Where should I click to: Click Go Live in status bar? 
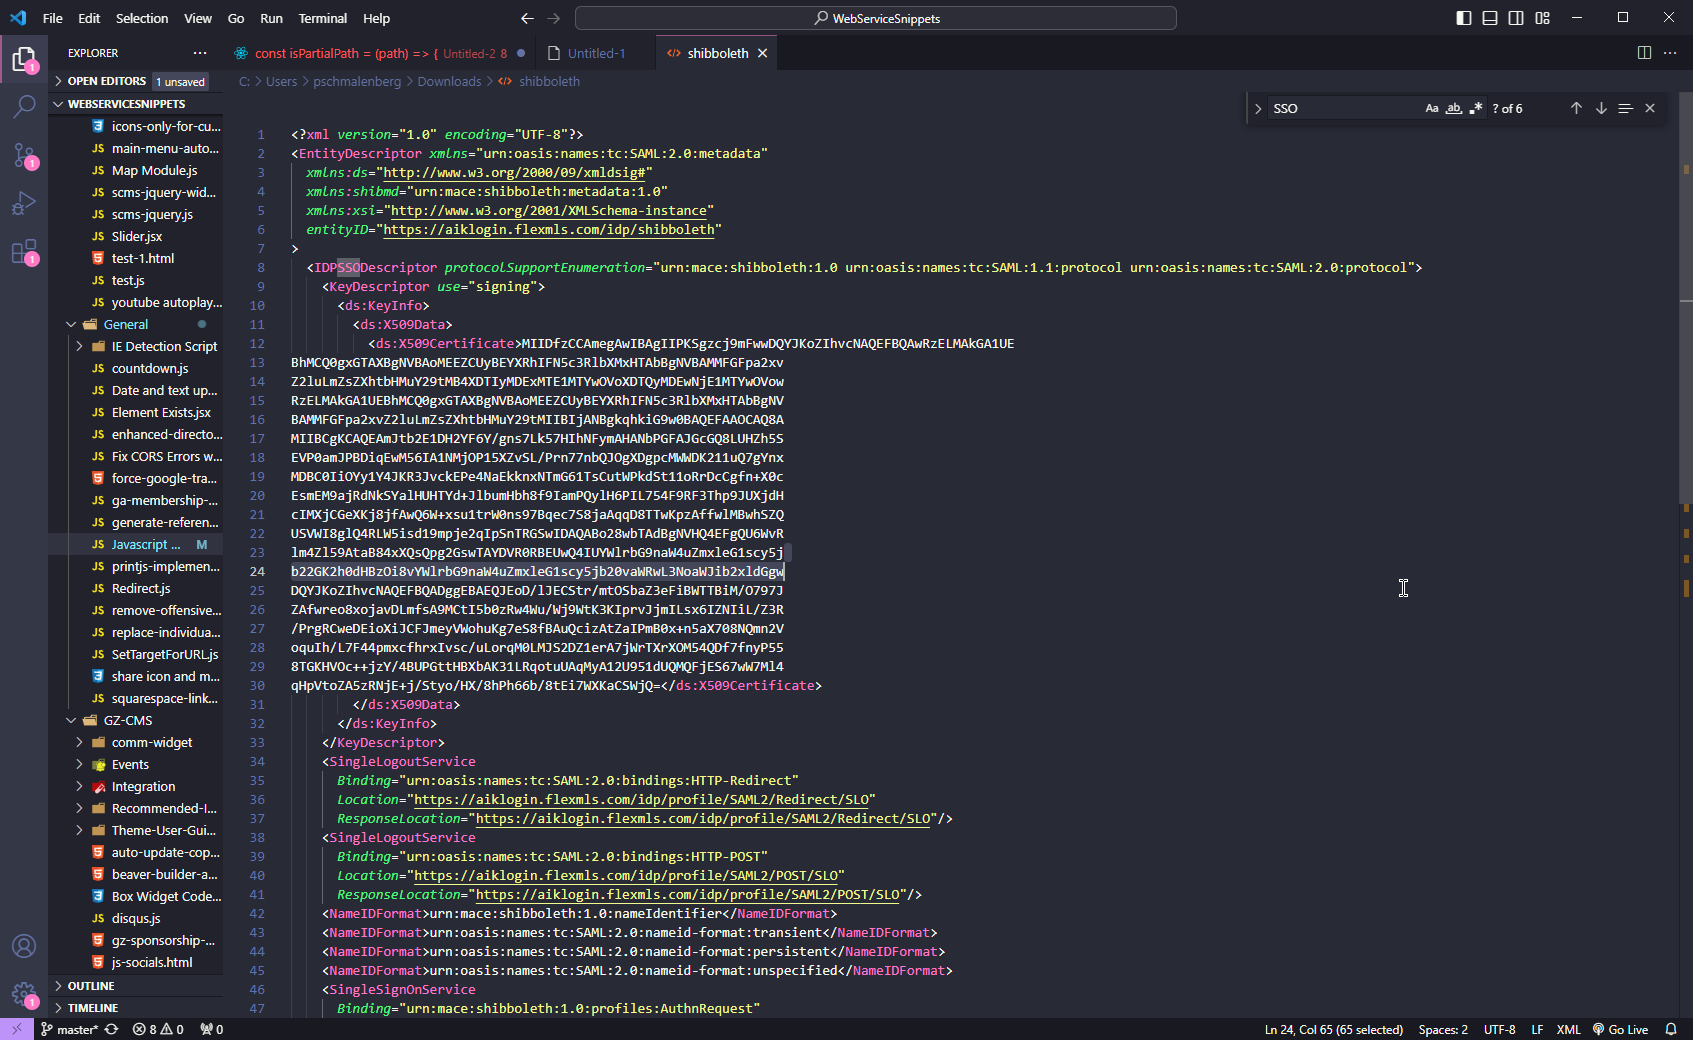[x=1621, y=1029]
